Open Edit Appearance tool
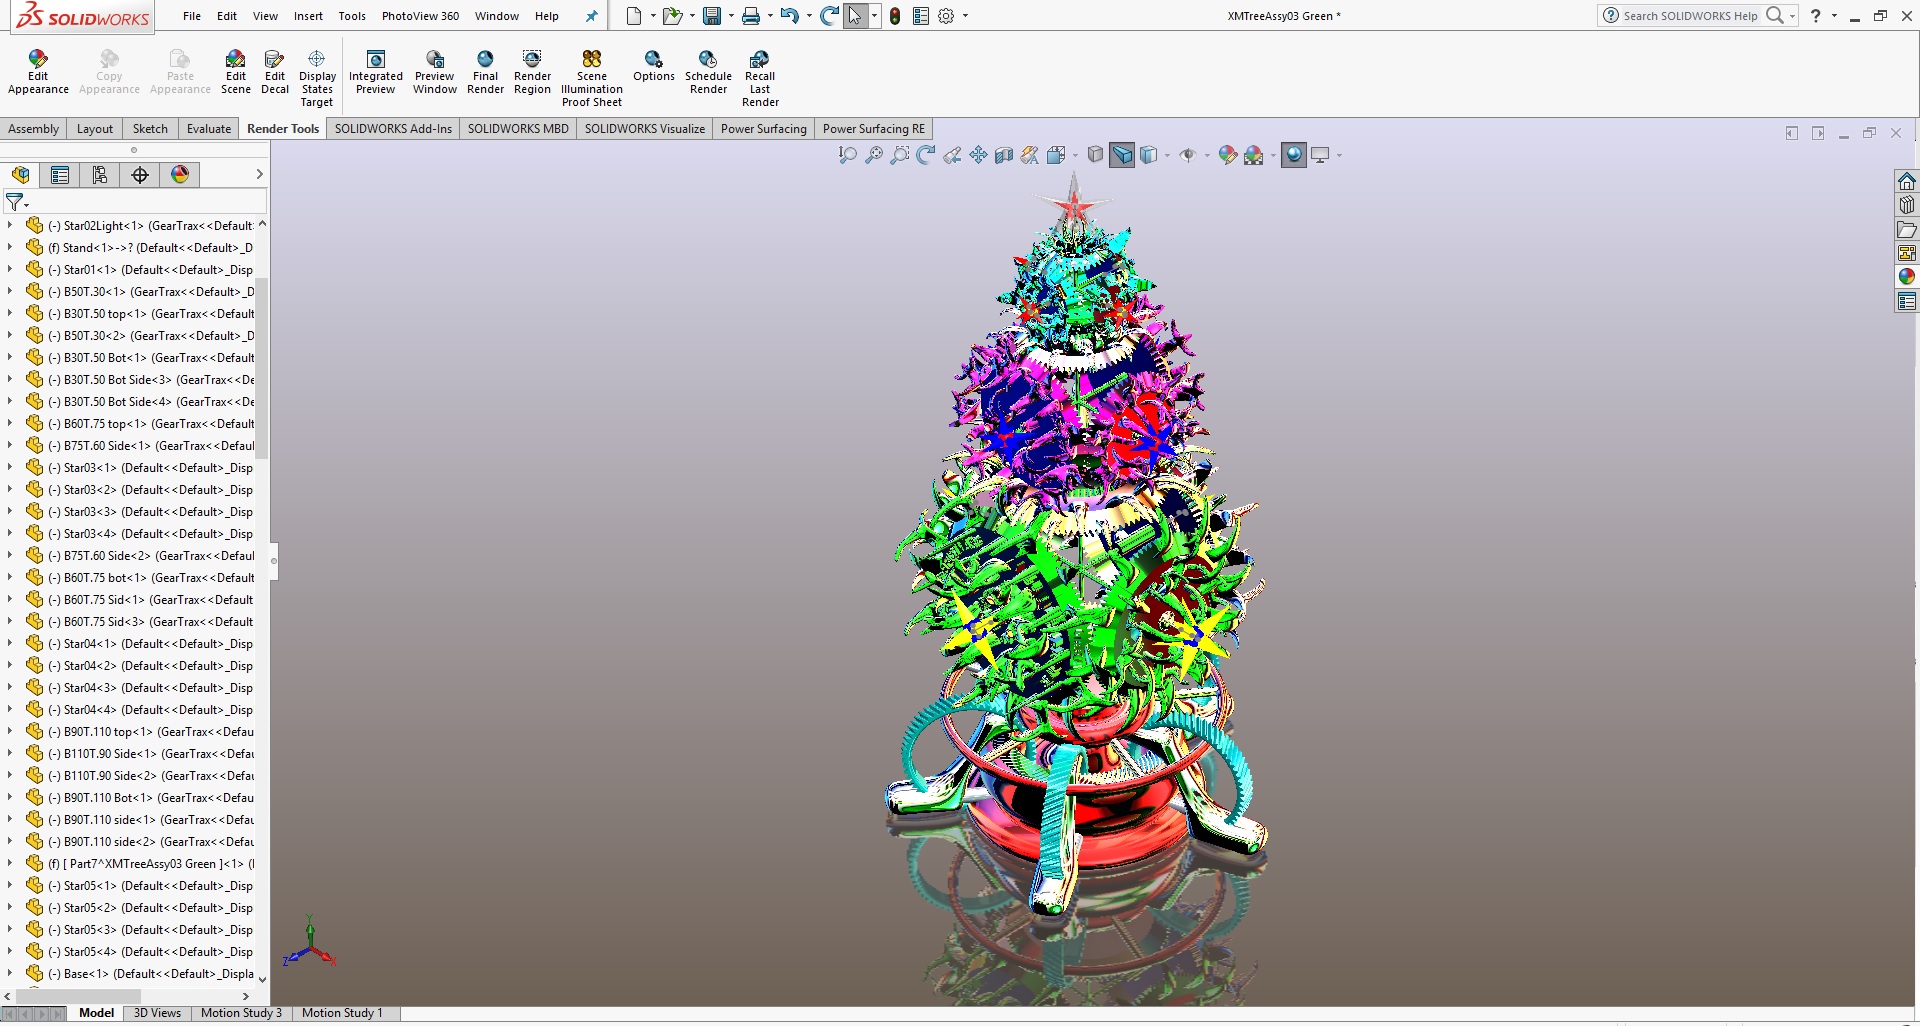This screenshot has width=1920, height=1026. click(x=38, y=72)
